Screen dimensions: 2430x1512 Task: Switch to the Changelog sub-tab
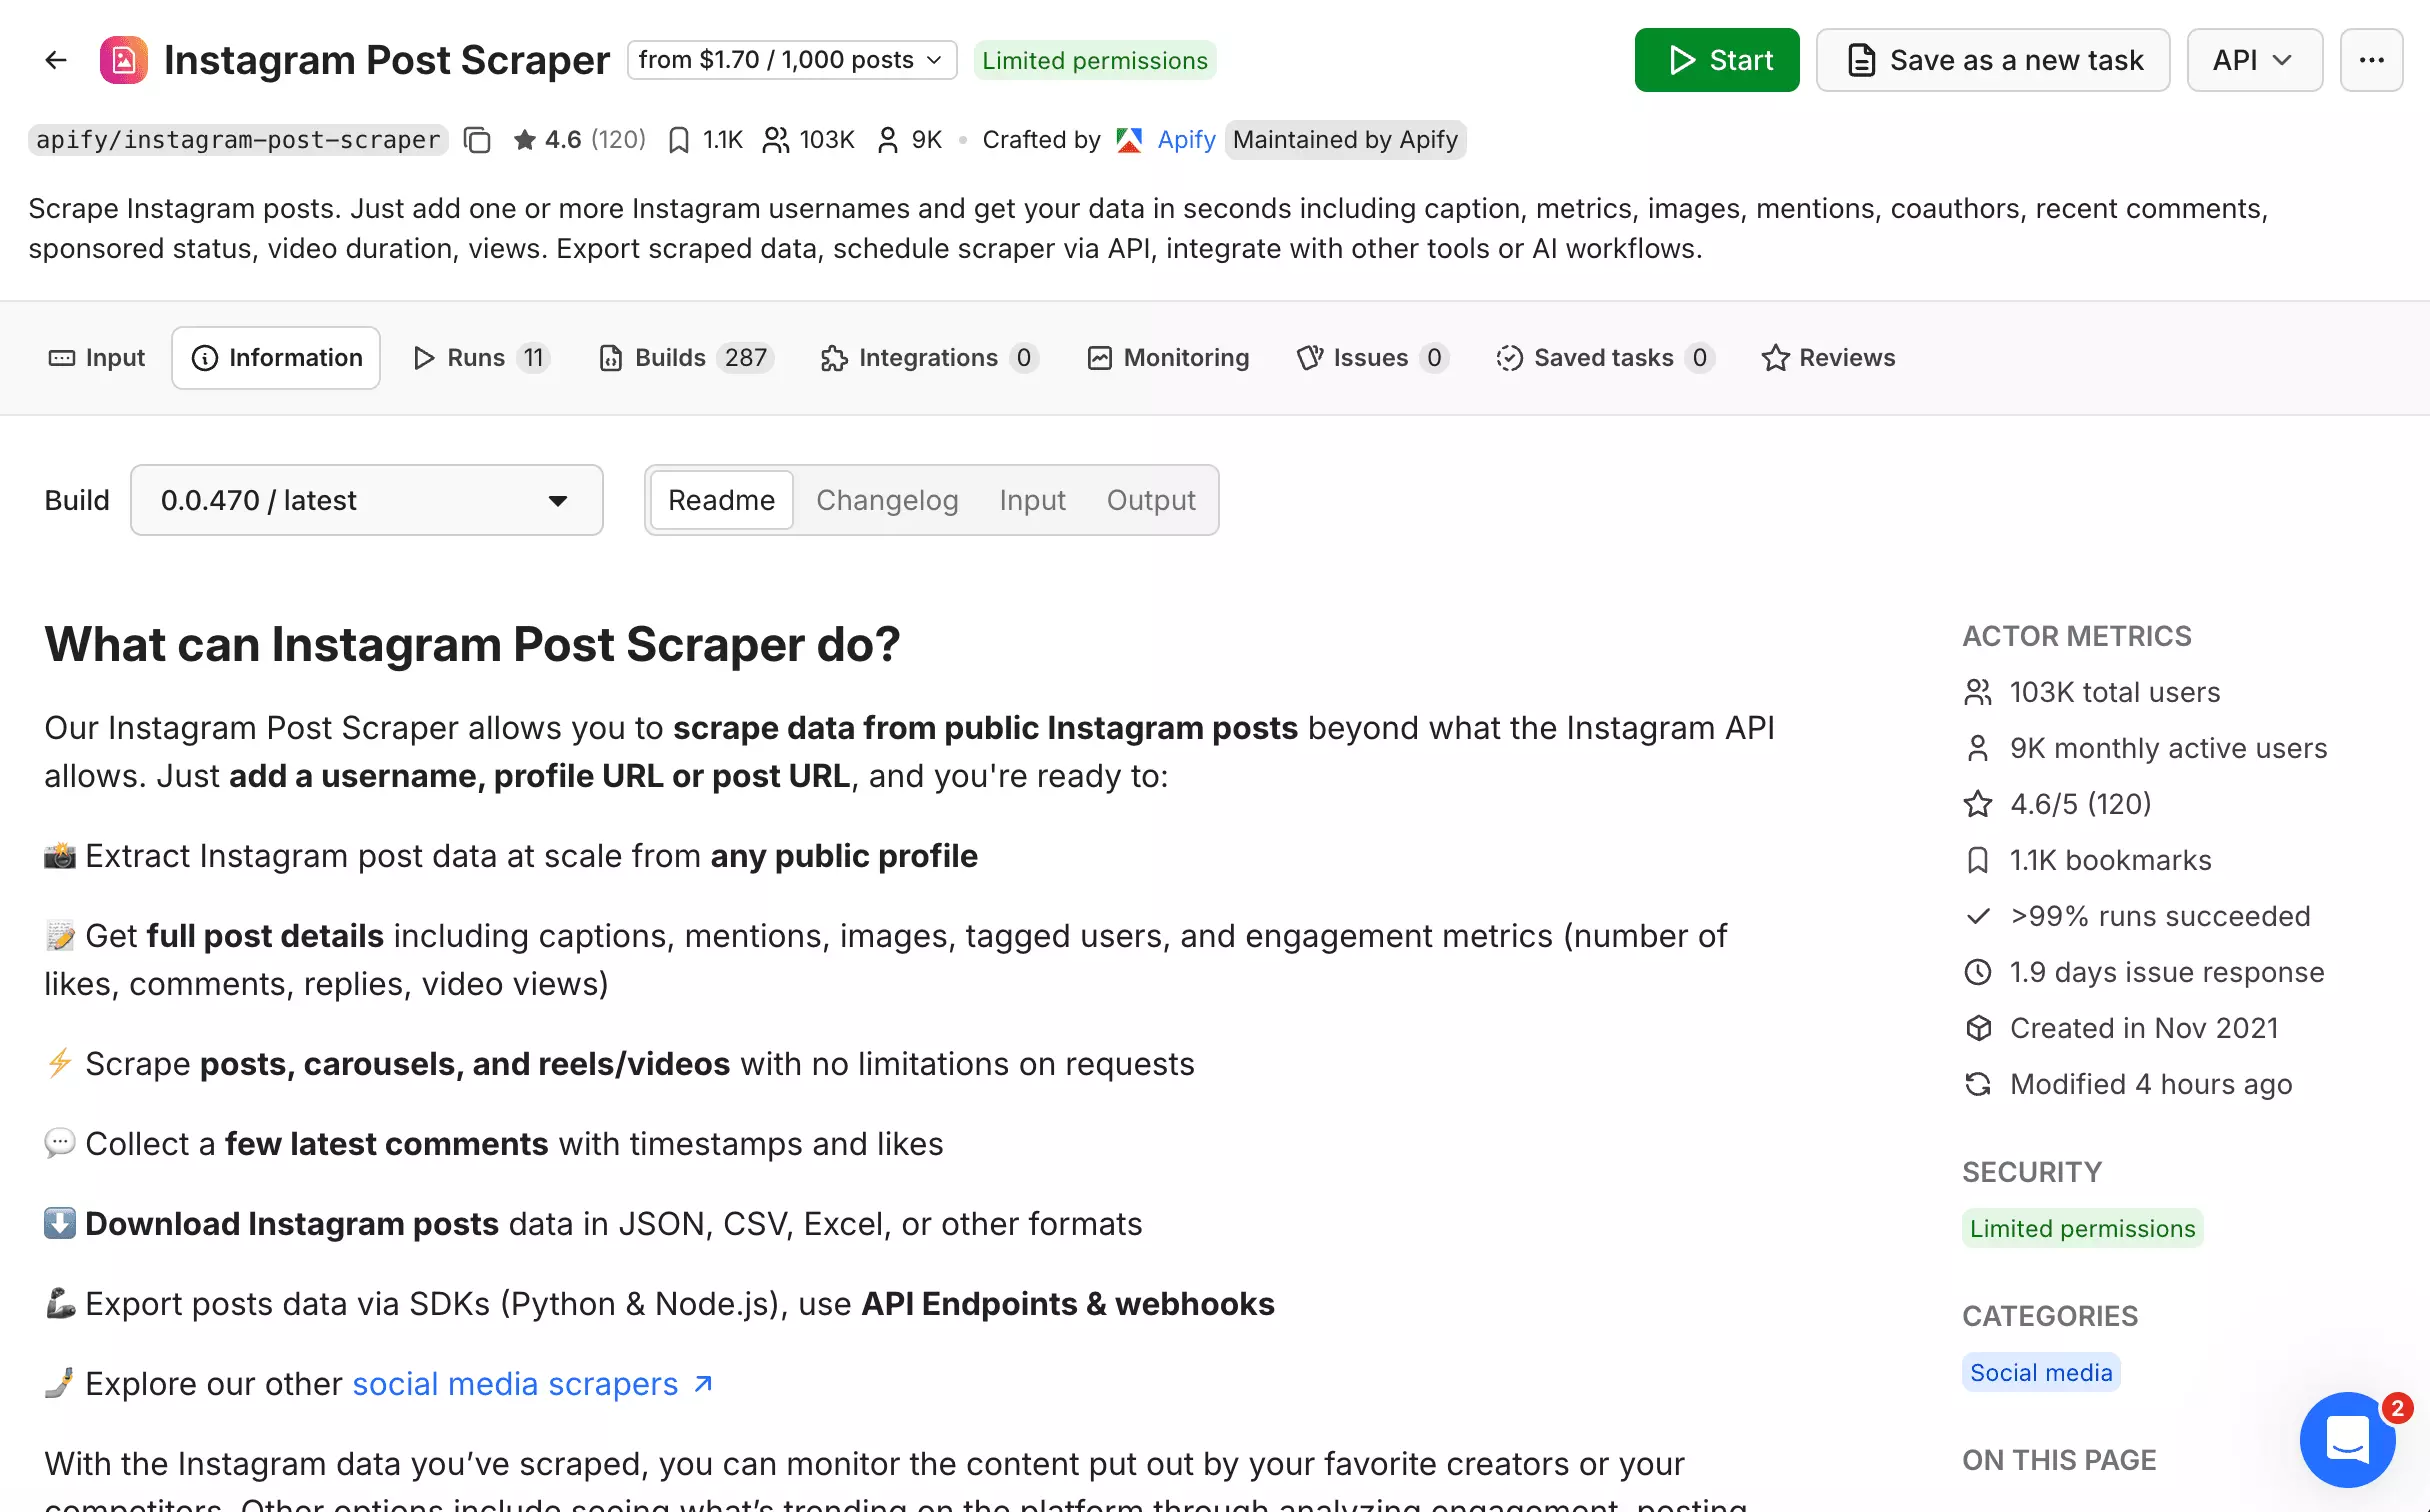click(887, 500)
